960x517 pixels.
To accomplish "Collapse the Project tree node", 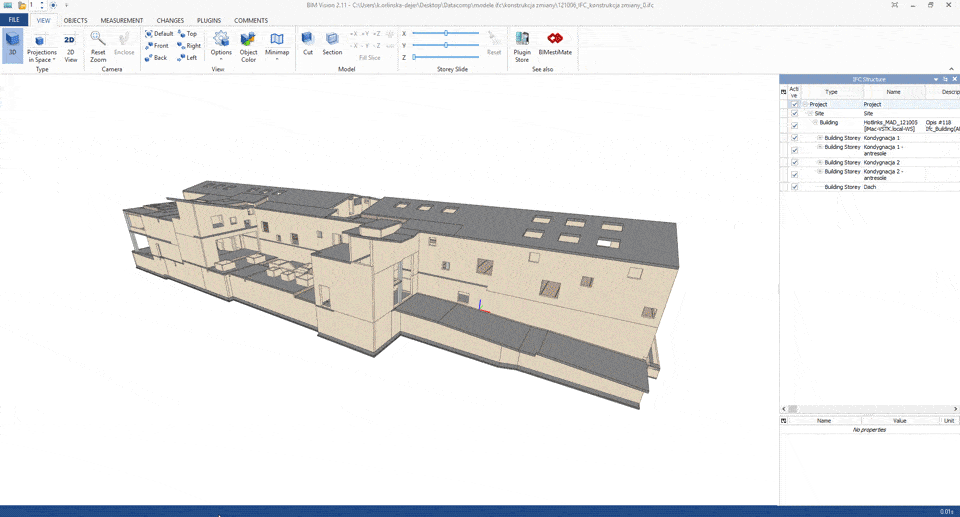I will tap(804, 104).
